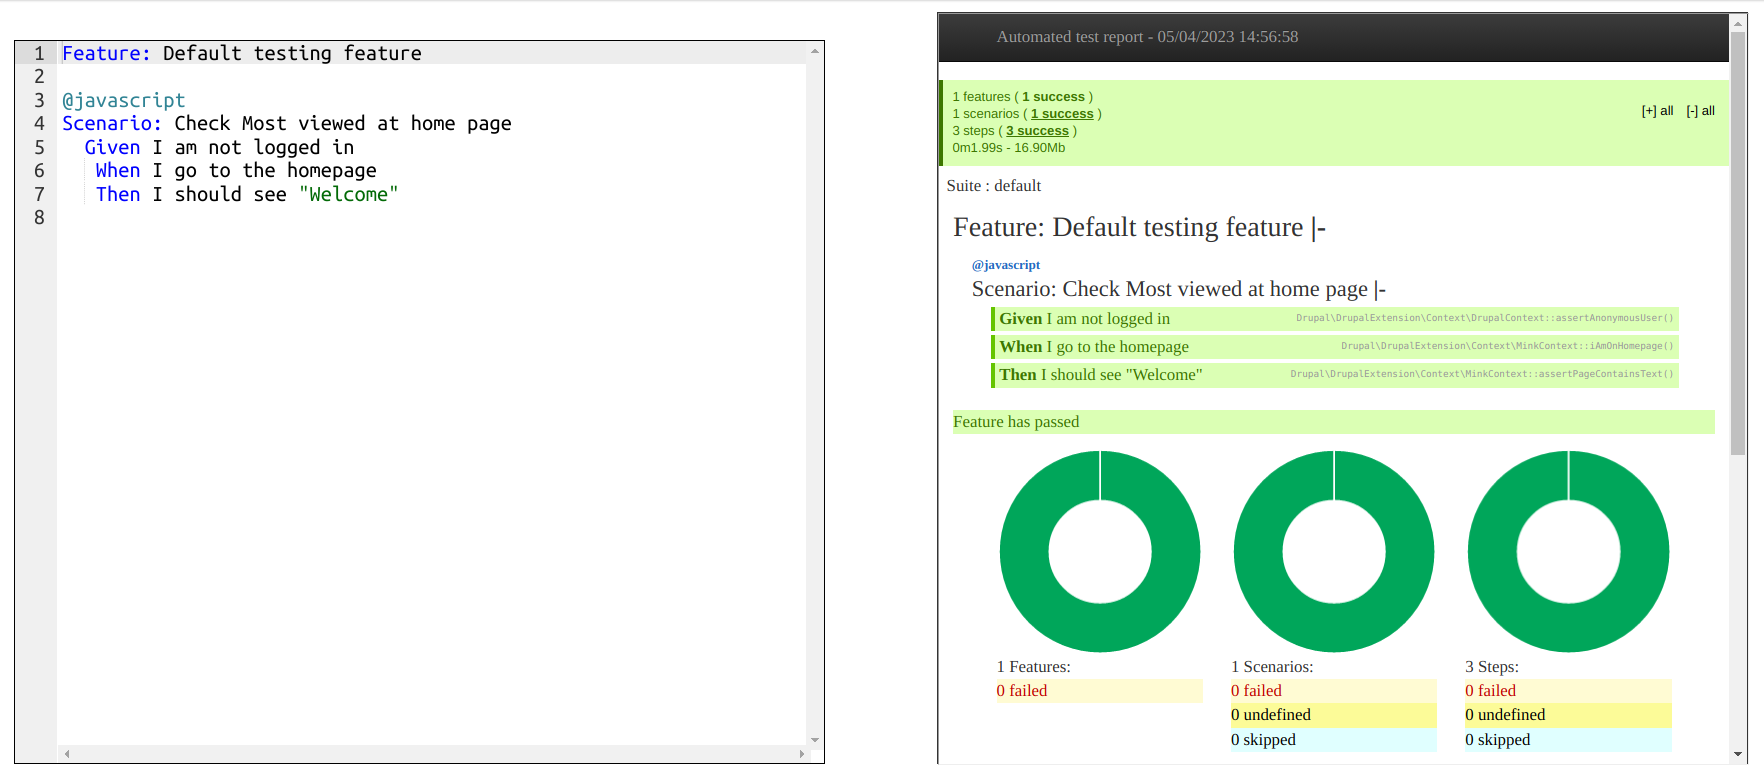This screenshot has height=784, width=1764.
Task: Click line number 8 in the editor gutter
Action: click(39, 218)
